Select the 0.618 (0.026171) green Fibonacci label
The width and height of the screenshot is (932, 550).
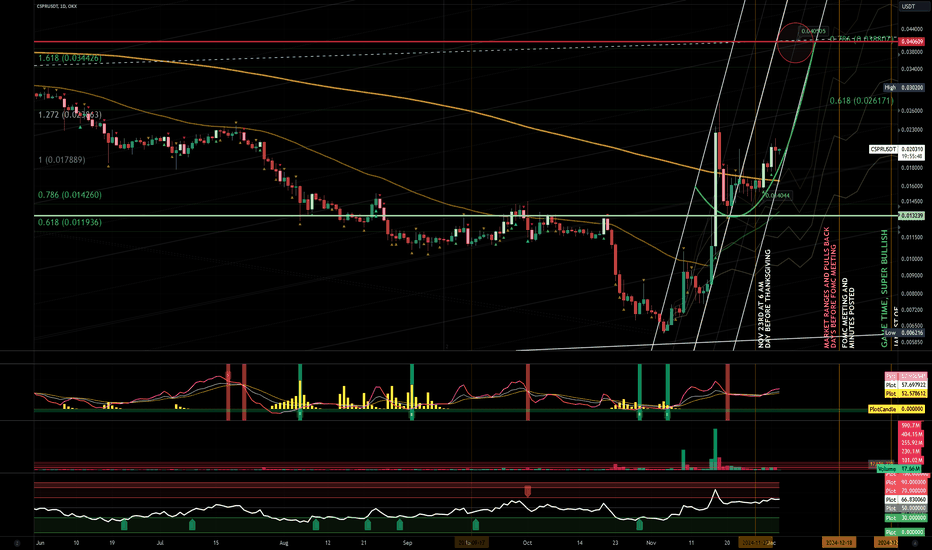point(861,101)
